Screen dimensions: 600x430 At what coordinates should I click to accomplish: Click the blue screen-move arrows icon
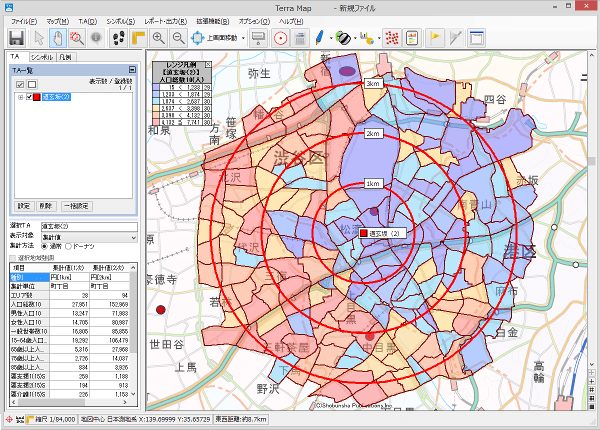click(197, 38)
